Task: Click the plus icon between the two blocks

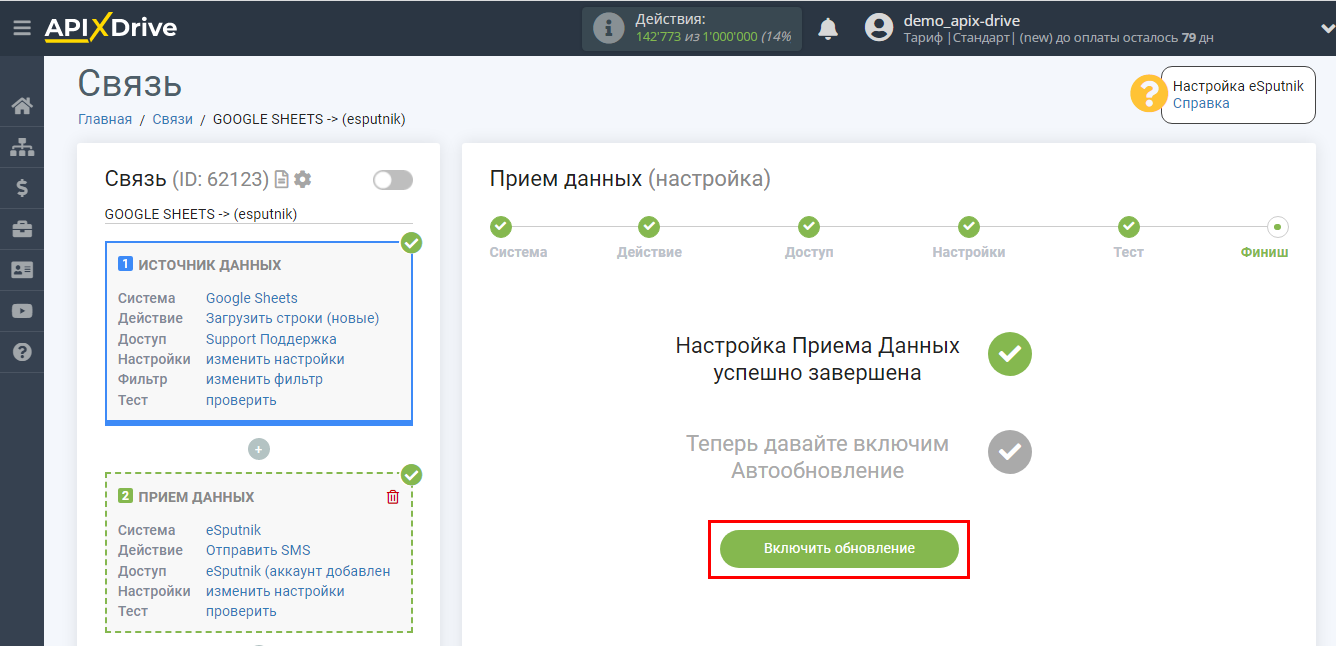Action: click(259, 450)
